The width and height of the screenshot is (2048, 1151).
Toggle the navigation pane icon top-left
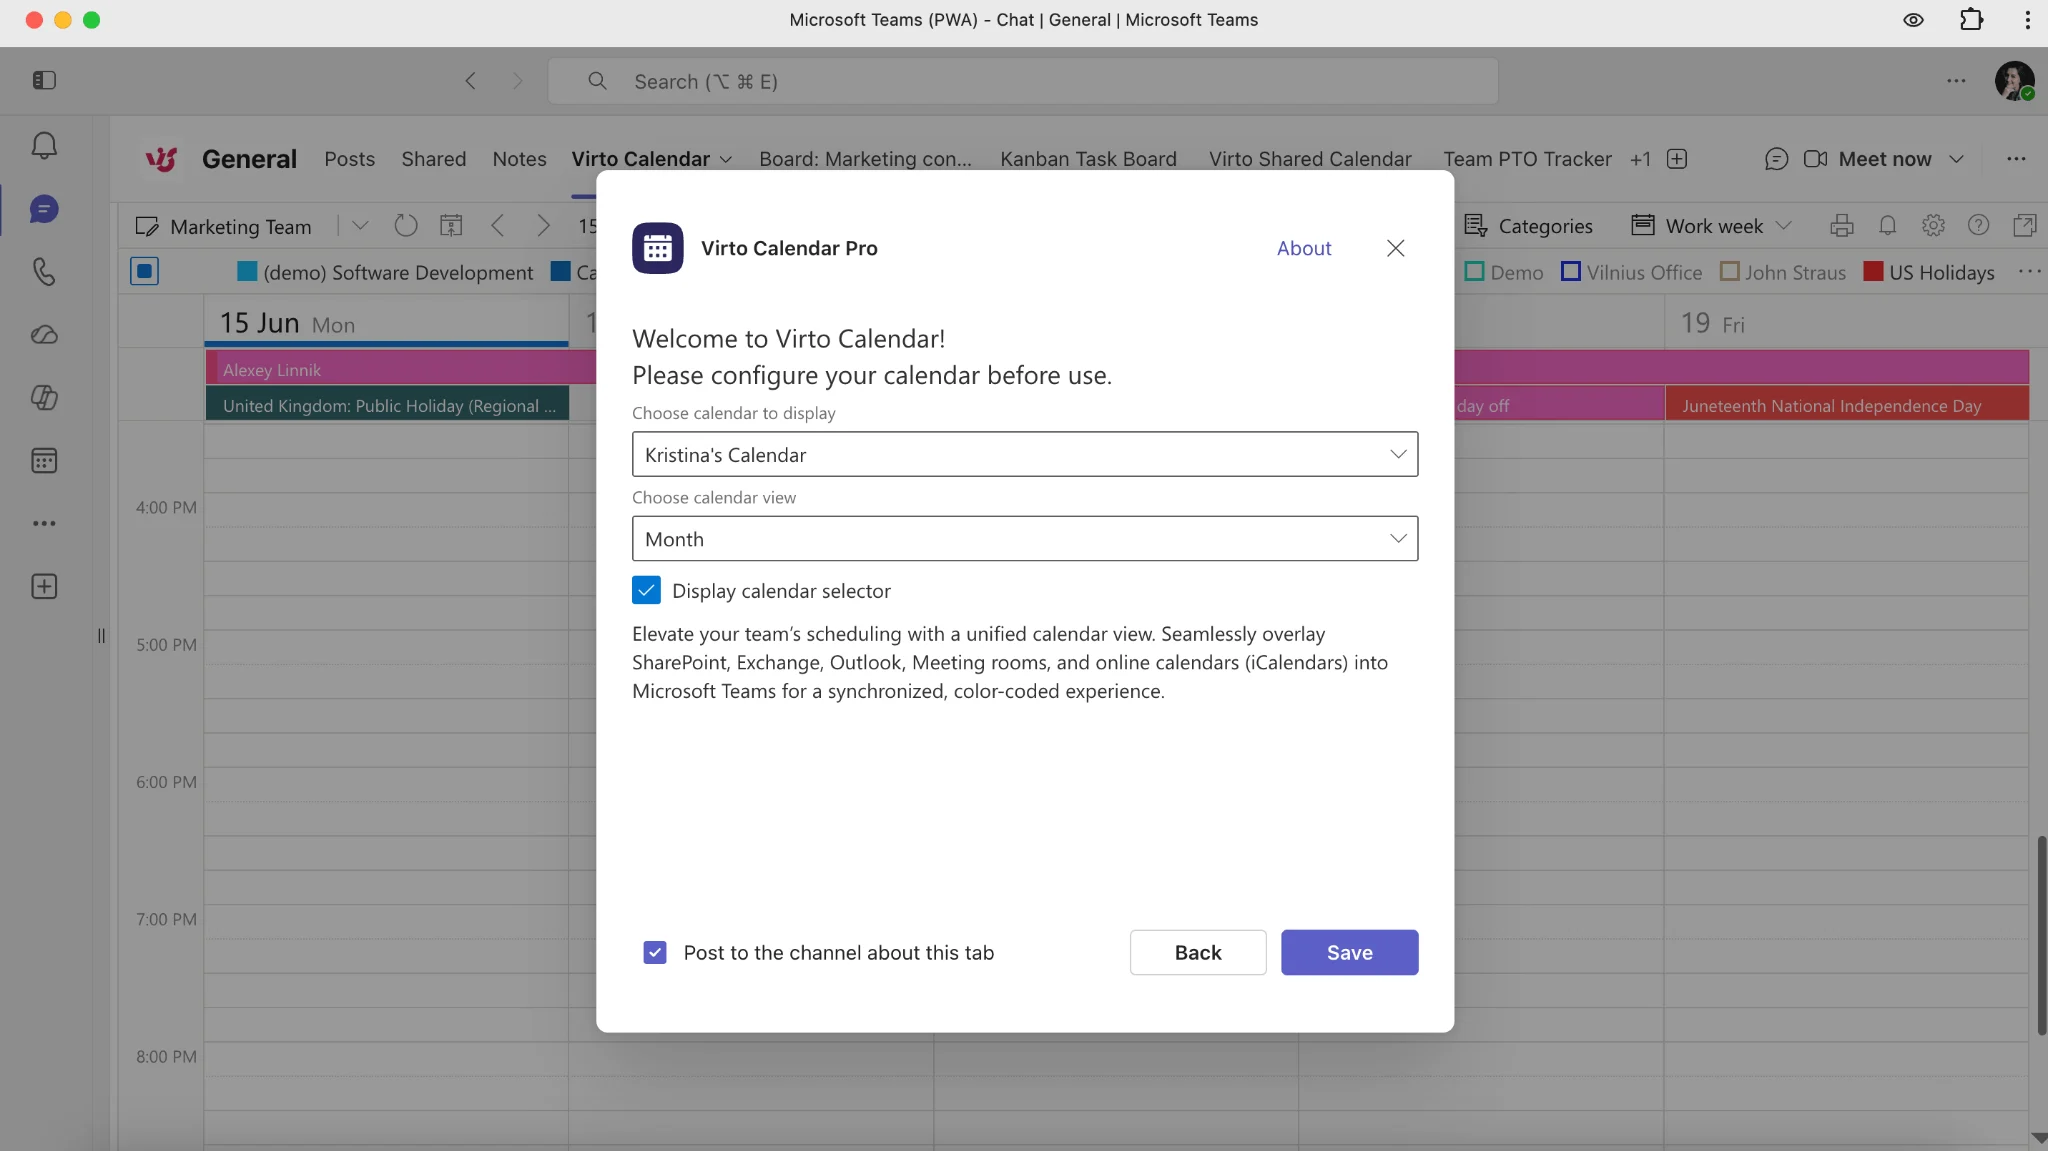click(x=44, y=80)
